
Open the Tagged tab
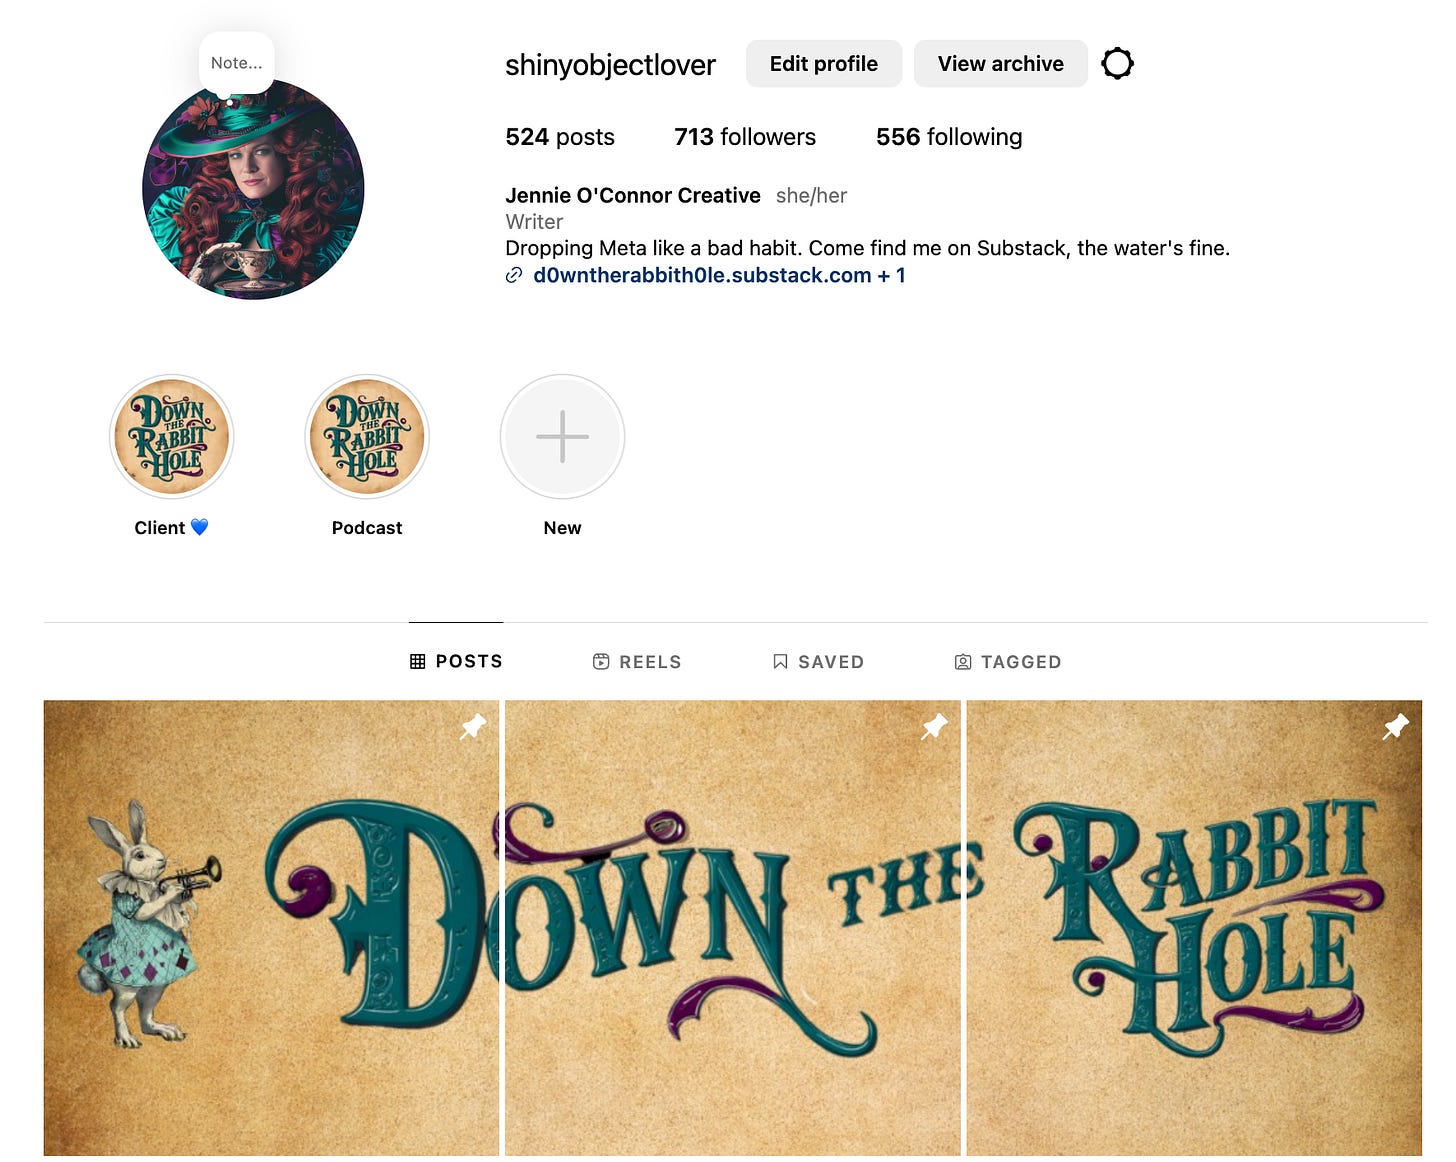click(1008, 662)
